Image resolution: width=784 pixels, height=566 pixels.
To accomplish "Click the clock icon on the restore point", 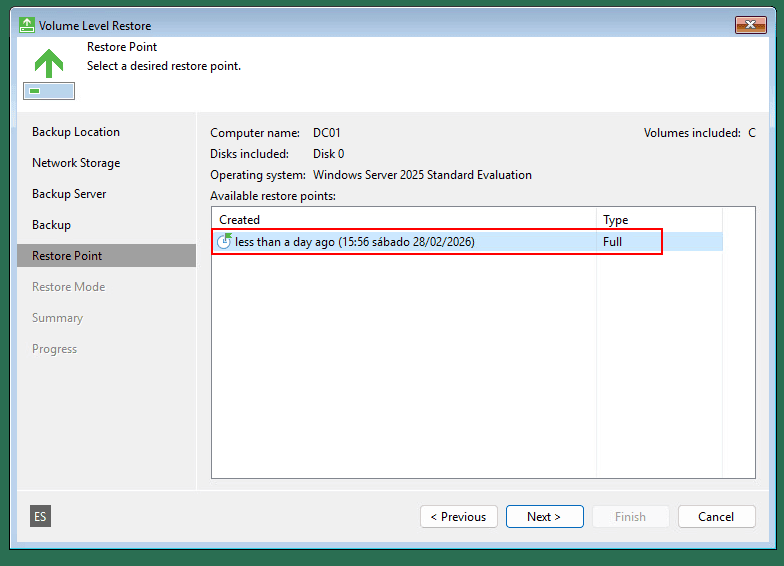I will click(224, 242).
